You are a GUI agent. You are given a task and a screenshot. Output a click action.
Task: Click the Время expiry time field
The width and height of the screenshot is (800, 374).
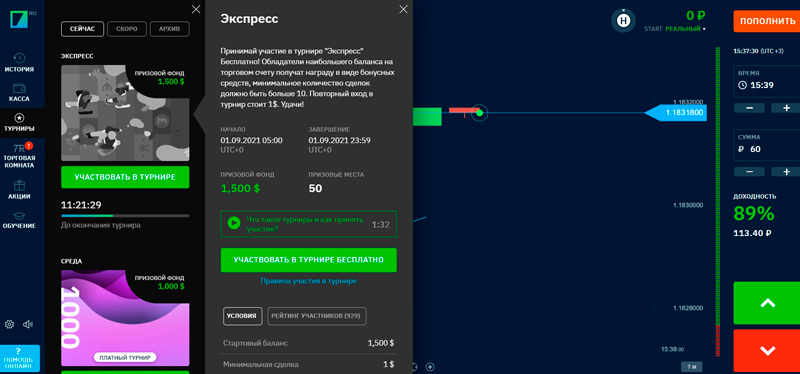[x=767, y=81]
